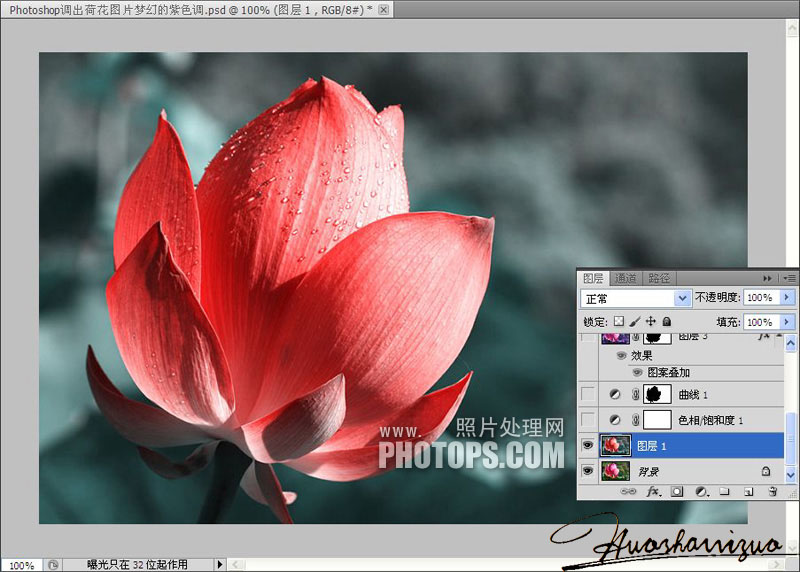800x572 pixels.
Task: Switch to 通道 channels tab
Action: (x=626, y=278)
